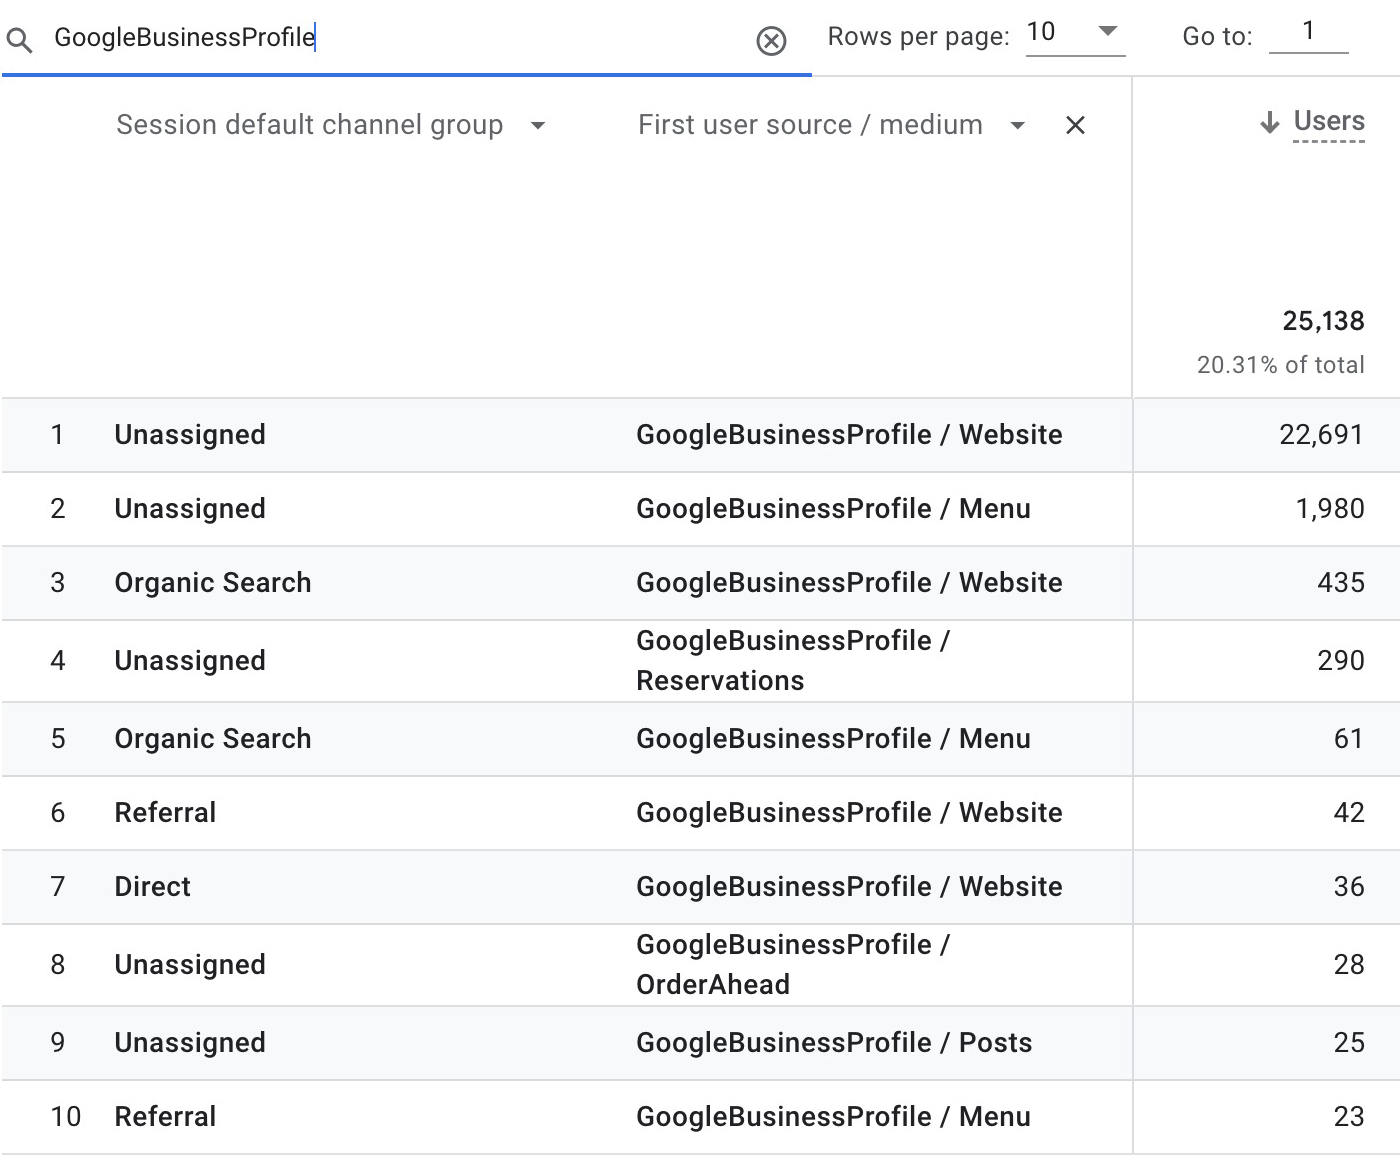Click the Go to page input
The image size is (1400, 1157).
click(1308, 33)
